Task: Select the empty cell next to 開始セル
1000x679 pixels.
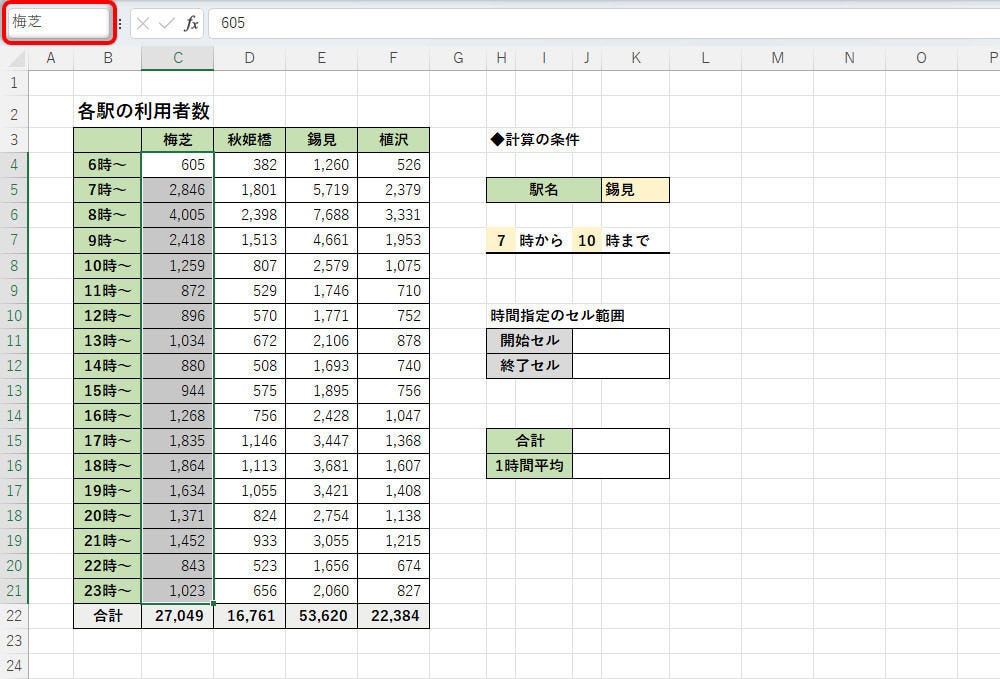Action: coord(620,341)
